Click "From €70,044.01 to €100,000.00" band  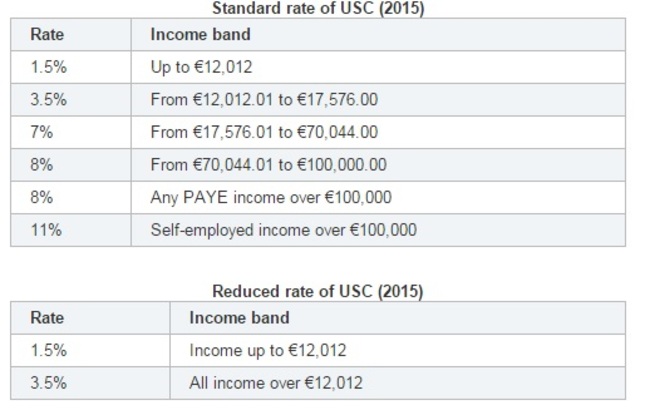pyautogui.click(x=268, y=165)
